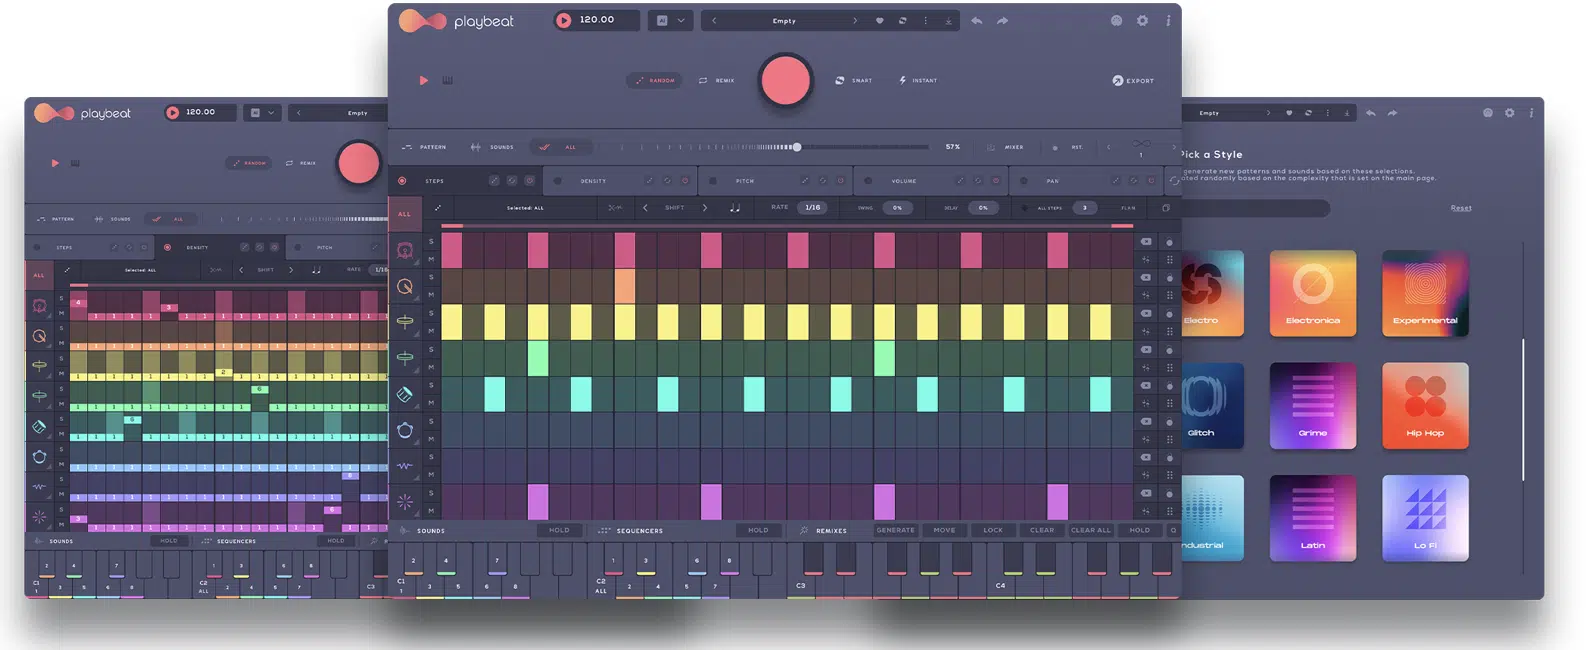Click the undo arrow in the right window
The height and width of the screenshot is (650, 1588).
click(1370, 113)
